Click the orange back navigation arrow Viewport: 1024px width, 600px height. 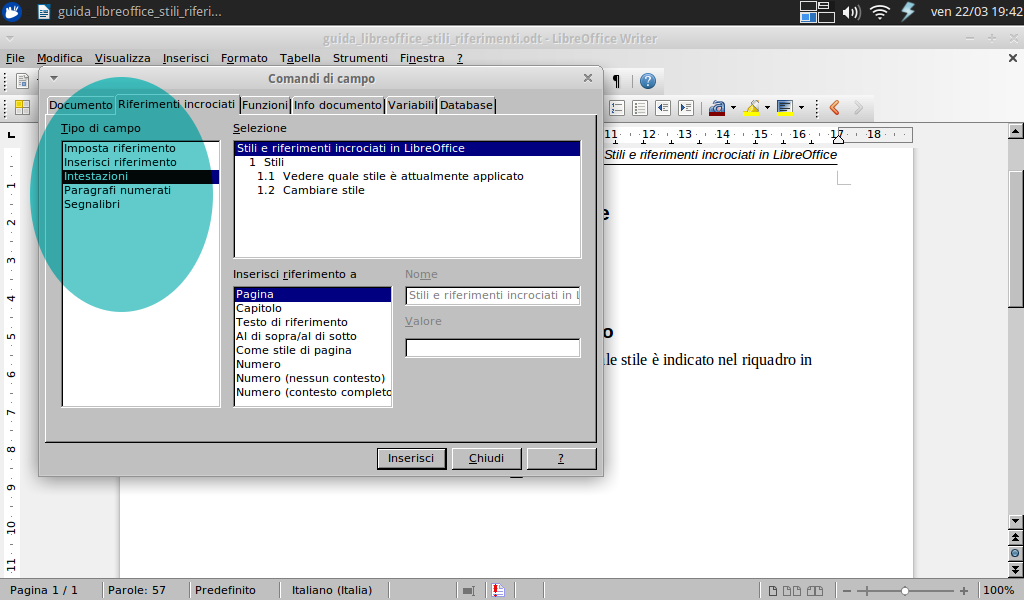(x=834, y=108)
